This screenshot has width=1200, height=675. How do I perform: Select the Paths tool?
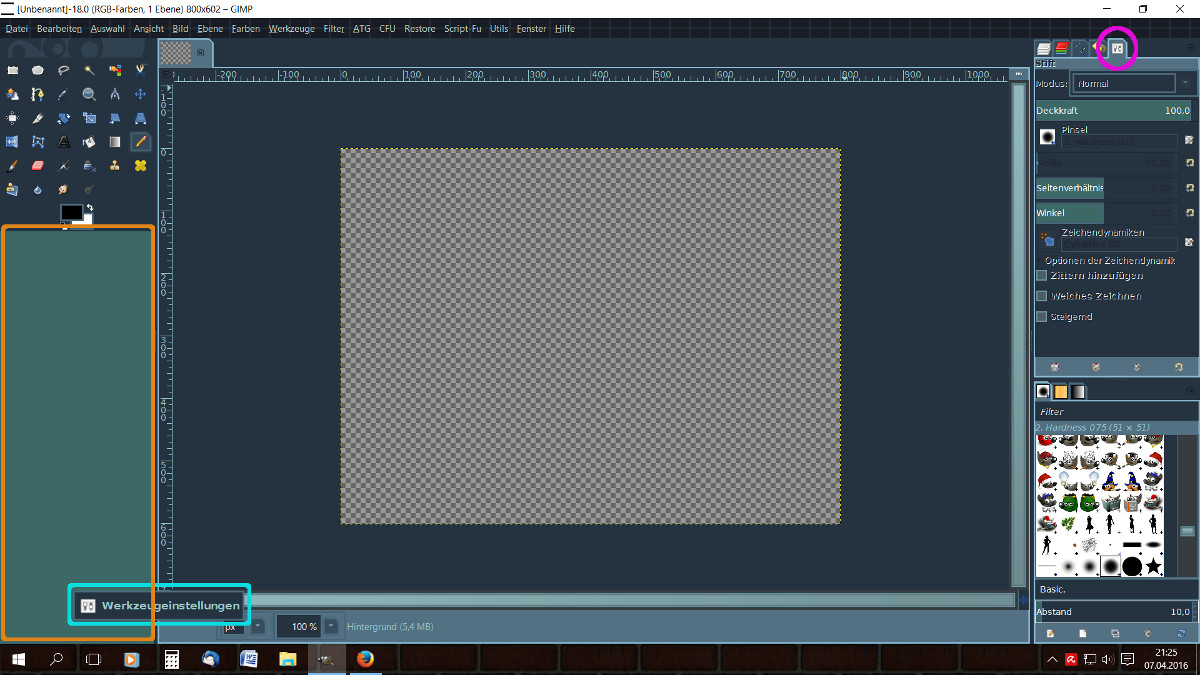point(37,94)
